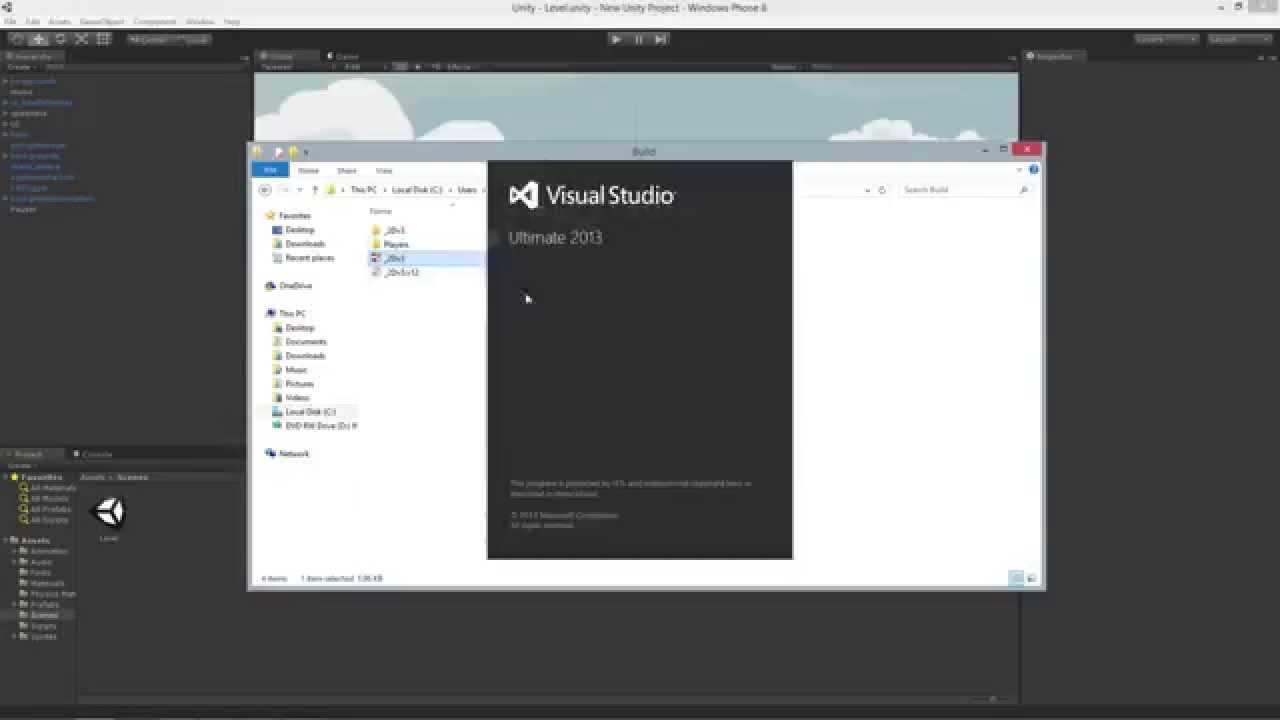This screenshot has width=1280, height=720.
Task: Click the Pause button in Unity
Action: (x=638, y=39)
